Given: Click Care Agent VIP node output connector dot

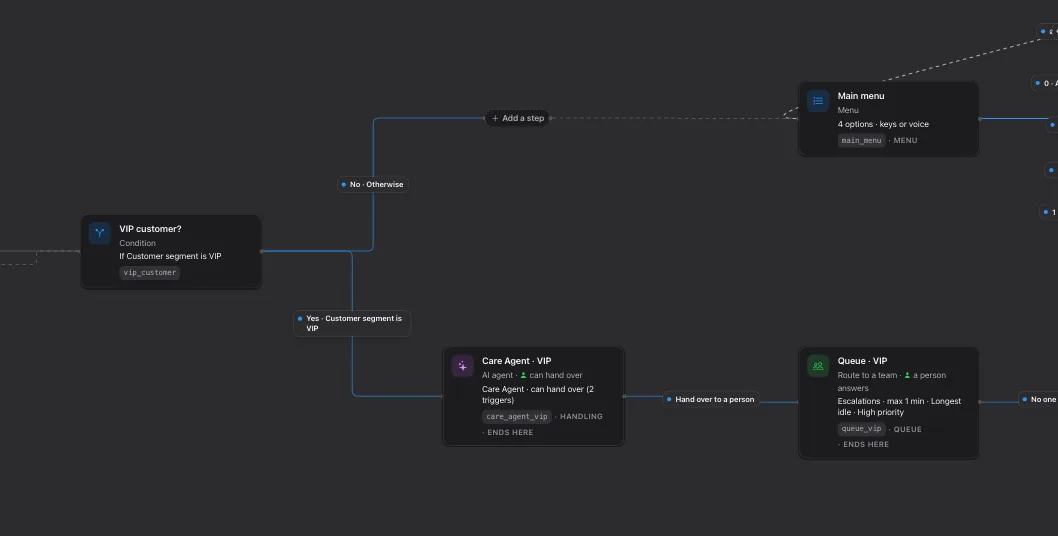Looking at the screenshot, I should coord(624,396).
